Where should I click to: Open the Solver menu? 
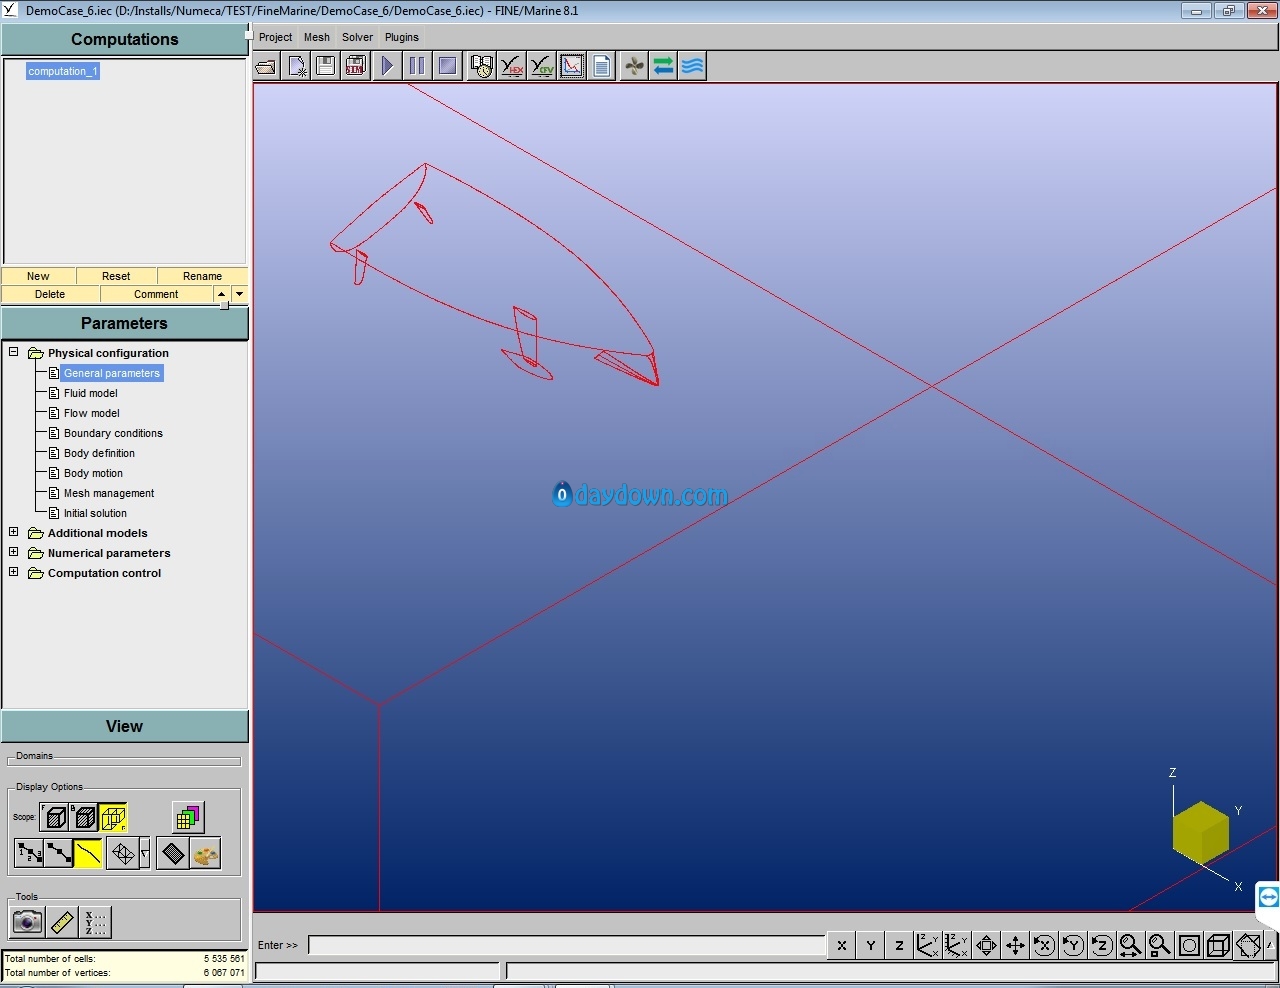point(357,37)
